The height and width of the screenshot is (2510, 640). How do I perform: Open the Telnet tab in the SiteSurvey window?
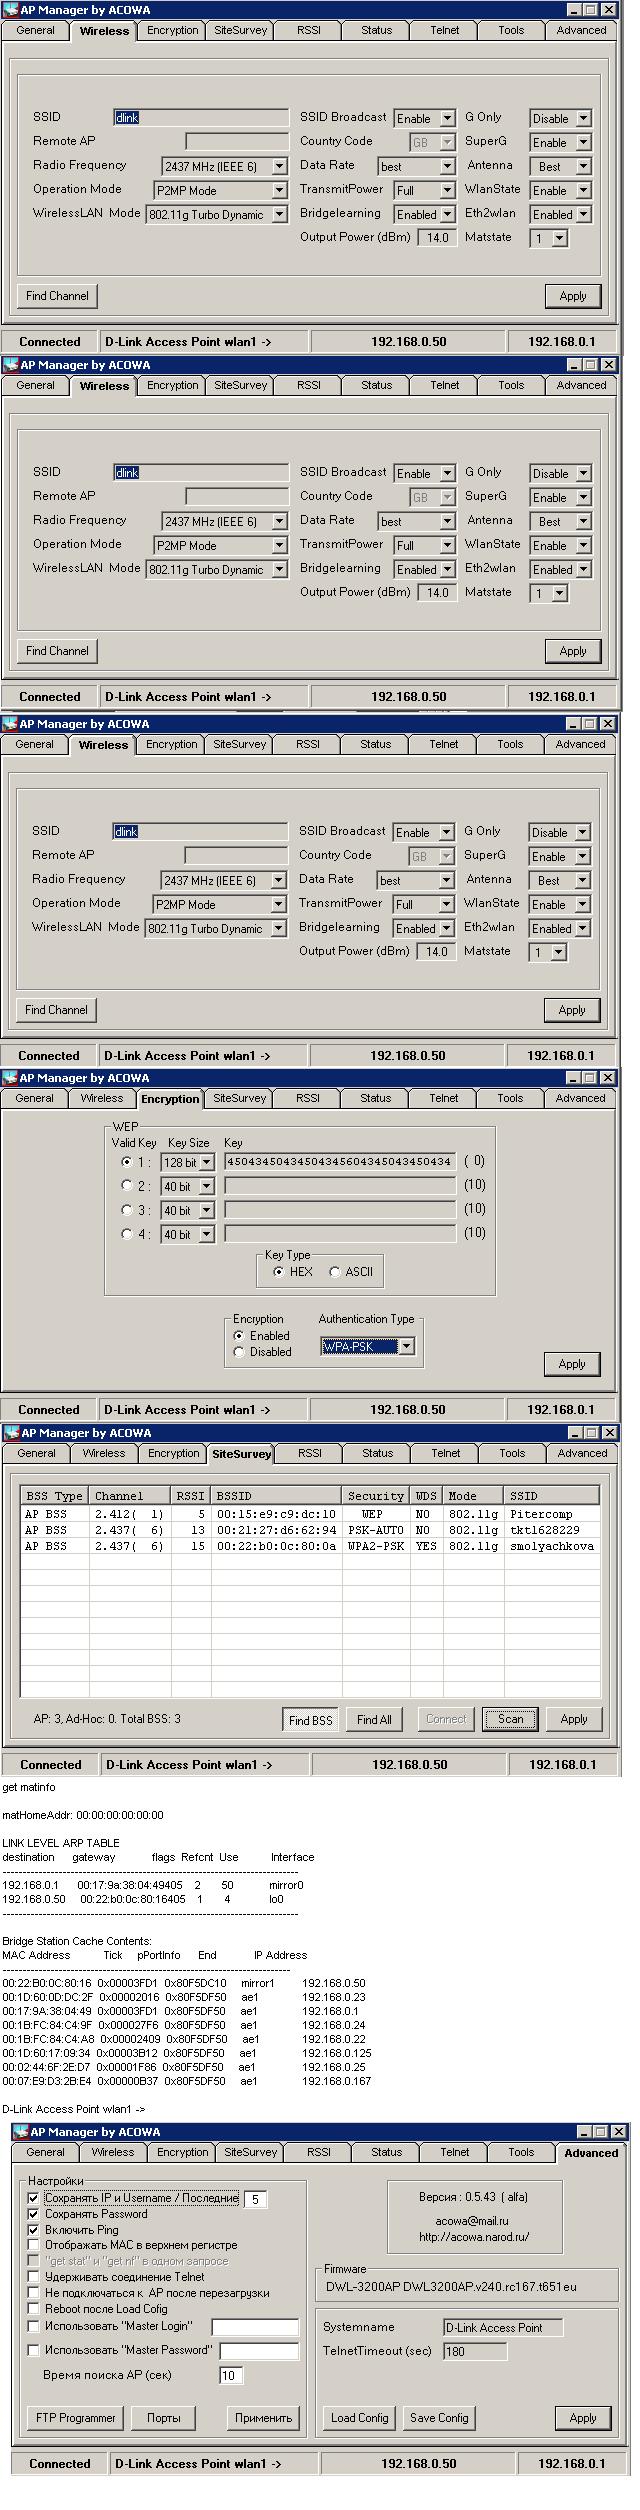click(446, 1453)
